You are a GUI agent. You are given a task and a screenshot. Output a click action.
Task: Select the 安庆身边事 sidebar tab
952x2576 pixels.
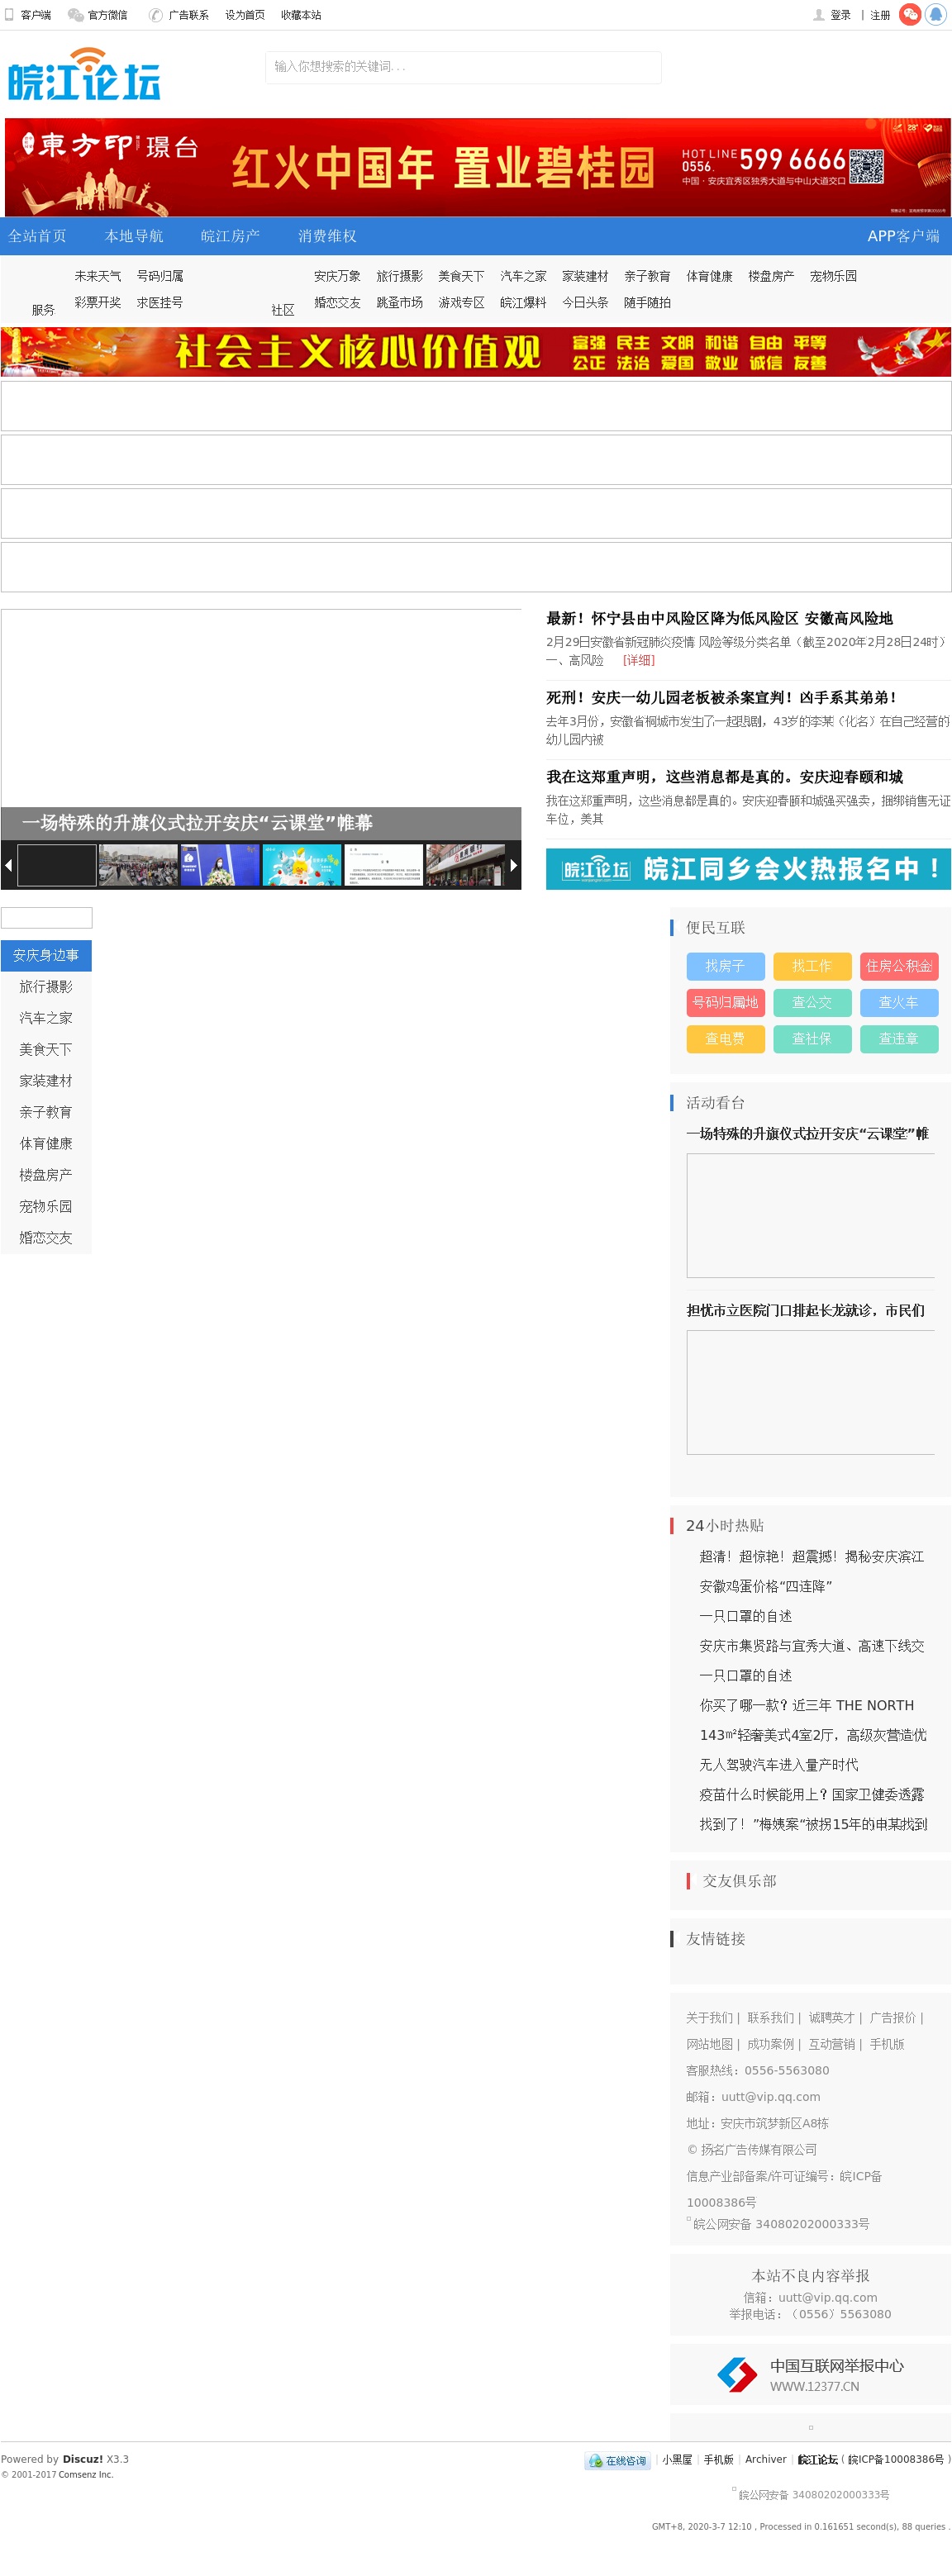coord(46,955)
